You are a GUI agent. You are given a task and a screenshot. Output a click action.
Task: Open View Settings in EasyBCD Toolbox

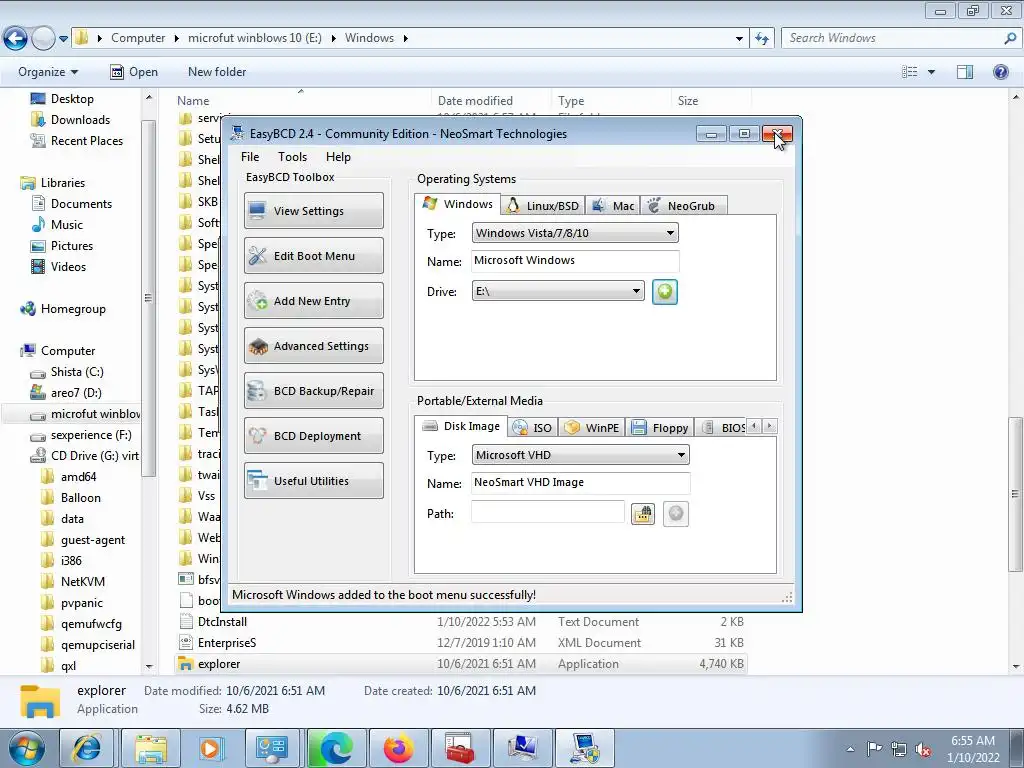(x=313, y=211)
